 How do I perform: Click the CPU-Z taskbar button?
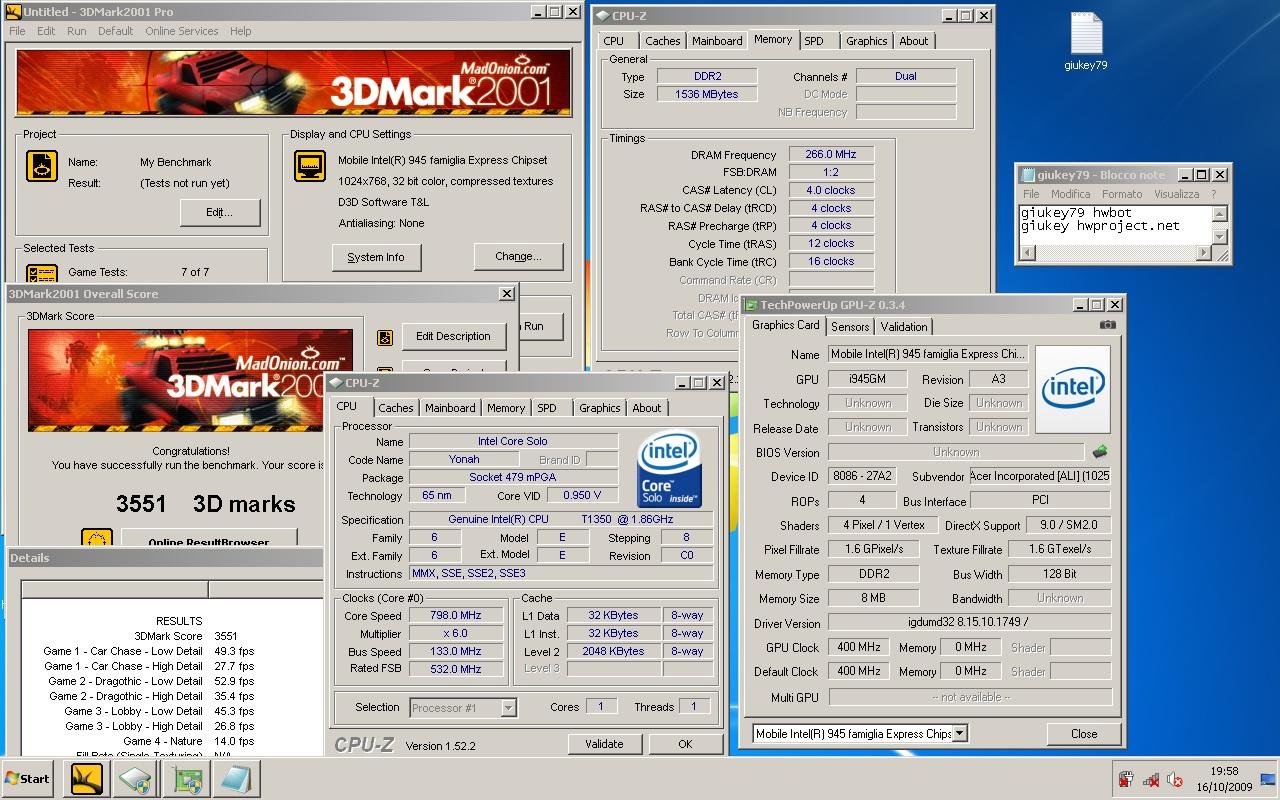(135, 779)
